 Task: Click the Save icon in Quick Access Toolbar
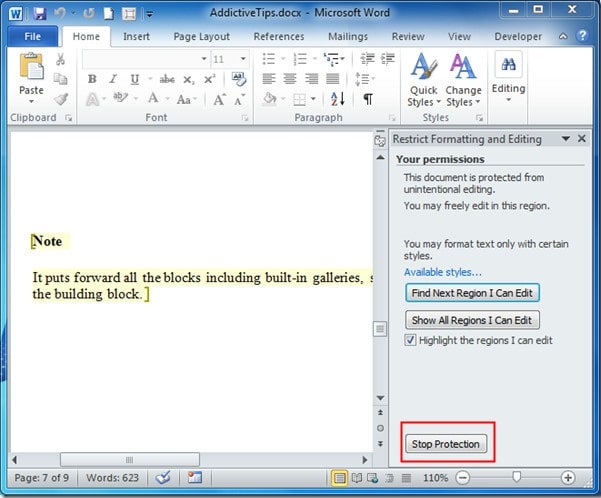pyautogui.click(x=40, y=14)
